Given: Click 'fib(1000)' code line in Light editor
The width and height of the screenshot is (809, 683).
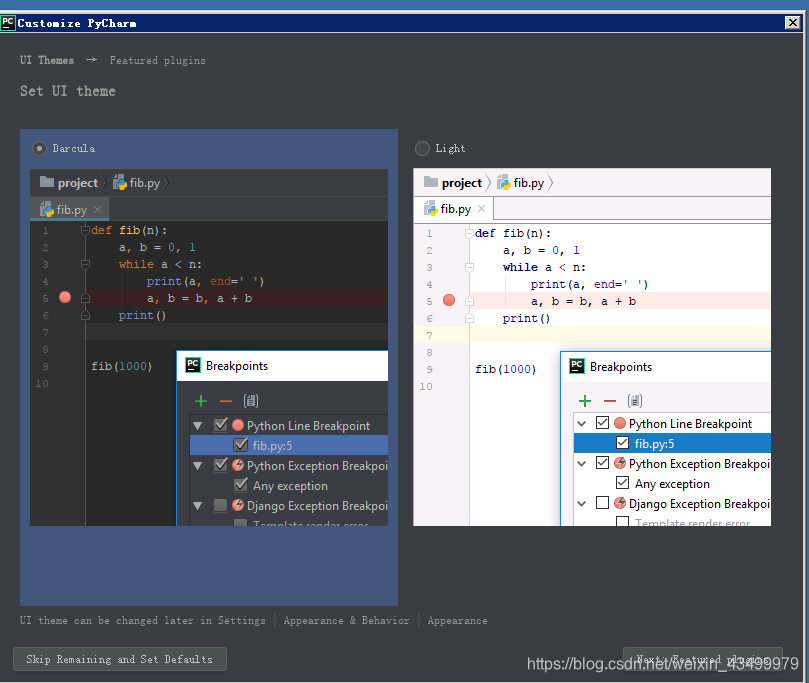Looking at the screenshot, I should (x=506, y=369).
